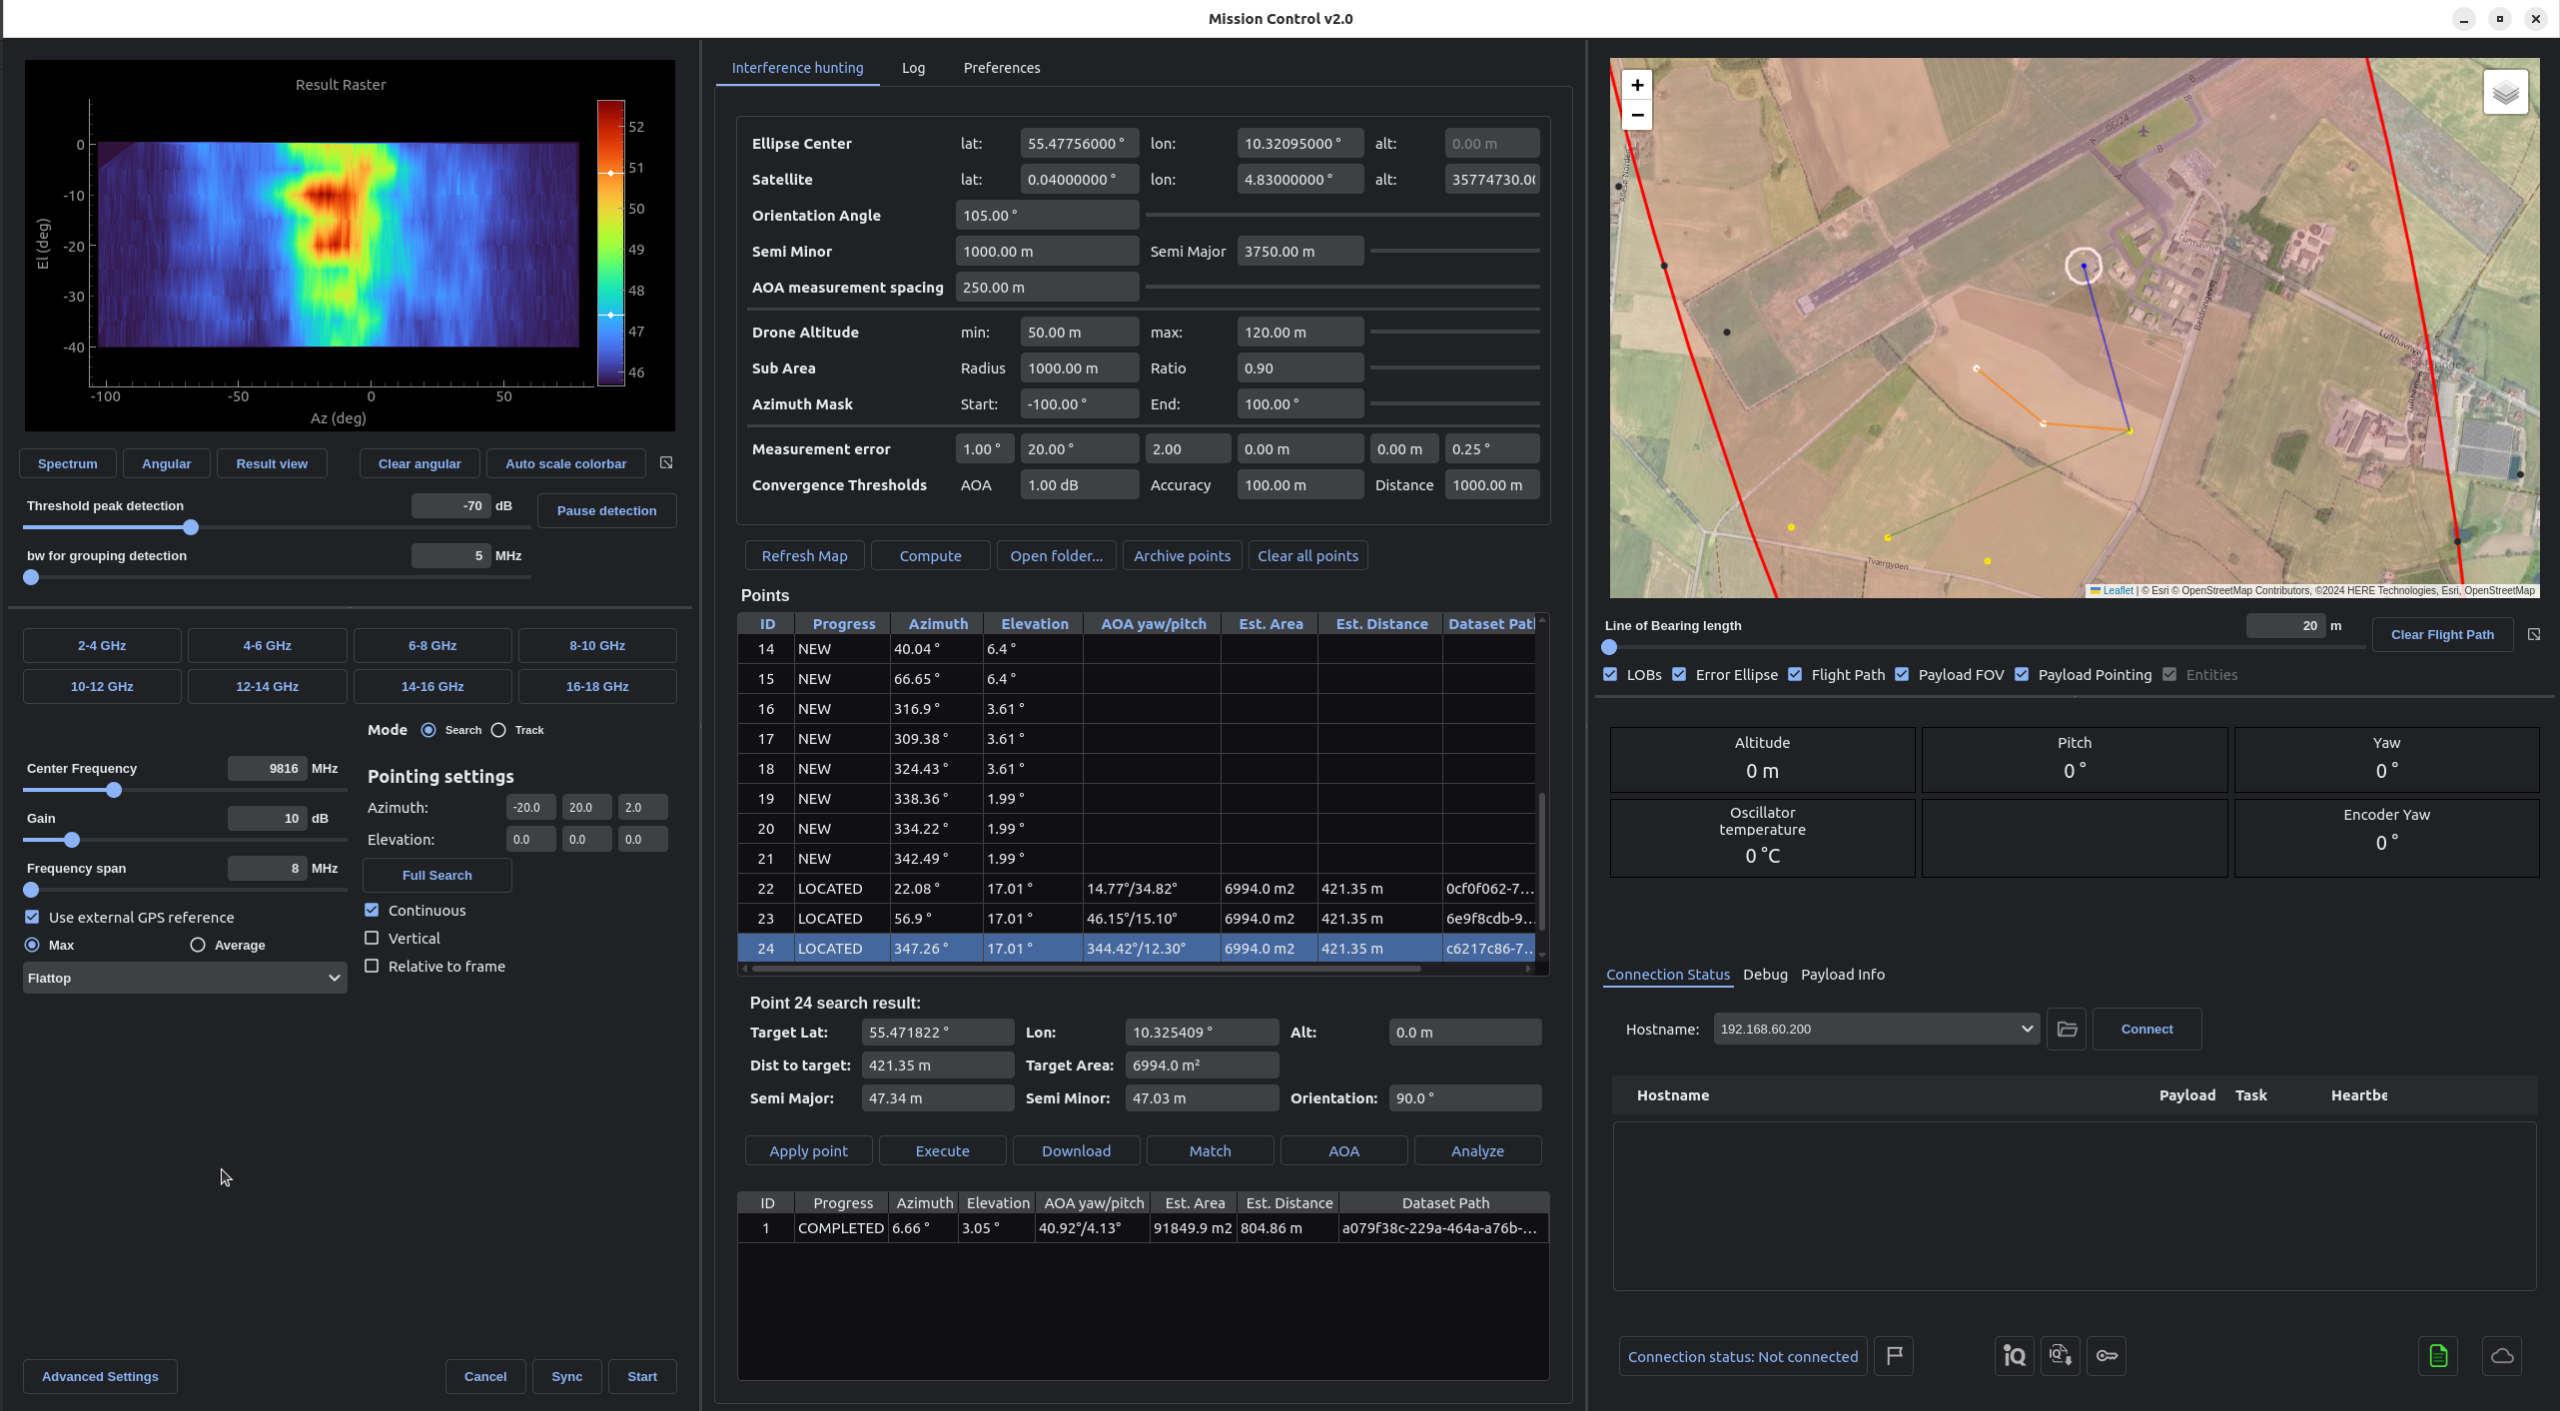
Task: Click the Threshold peak detection slider handle
Action: (191, 527)
